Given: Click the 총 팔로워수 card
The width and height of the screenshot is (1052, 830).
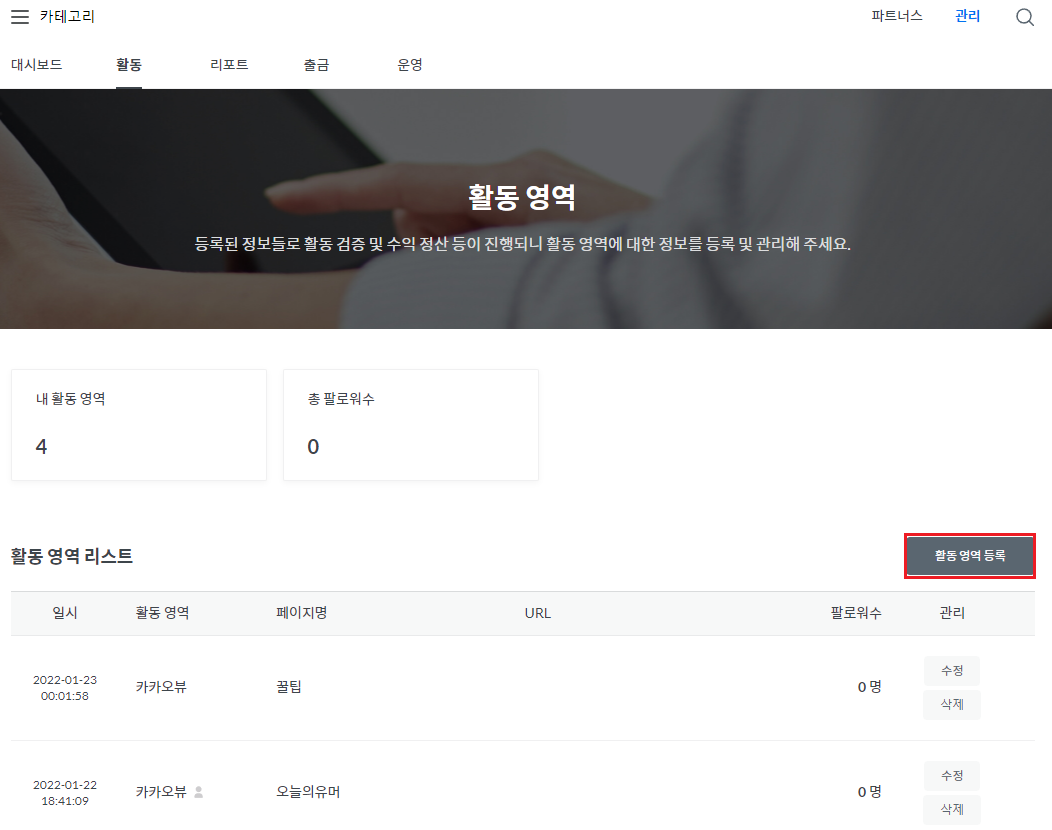Looking at the screenshot, I should [411, 425].
